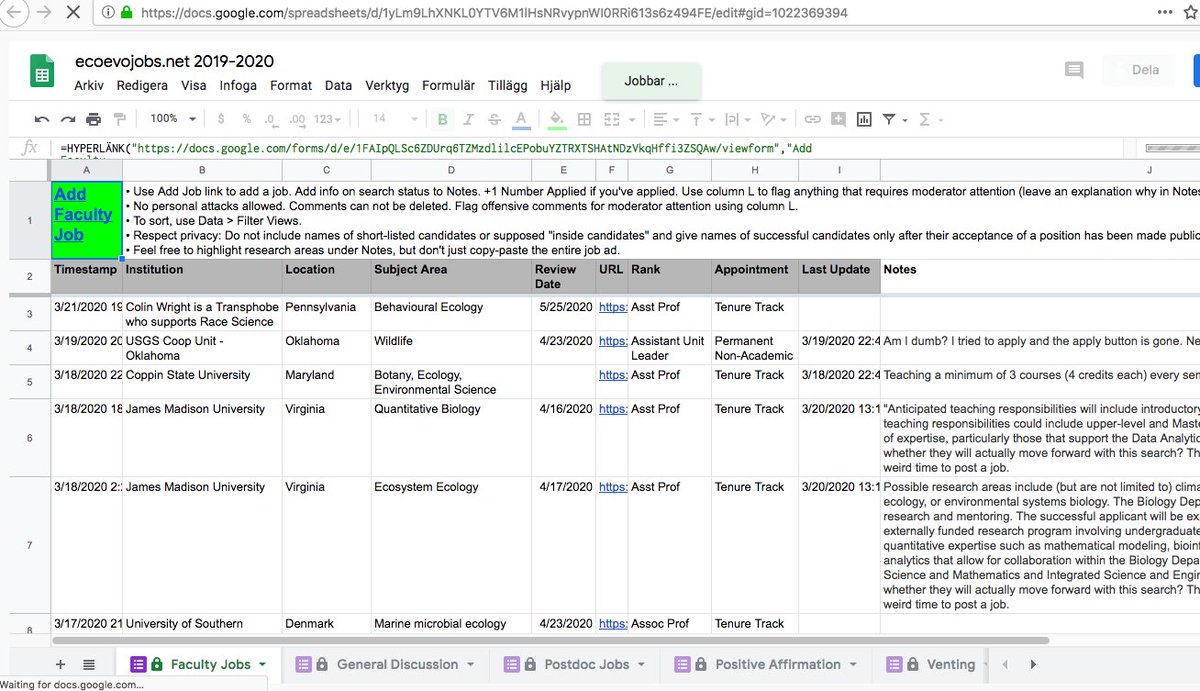1200x691 pixels.
Task: Switch to Positive Affirmation sheet tab
Action: pyautogui.click(x=767, y=664)
